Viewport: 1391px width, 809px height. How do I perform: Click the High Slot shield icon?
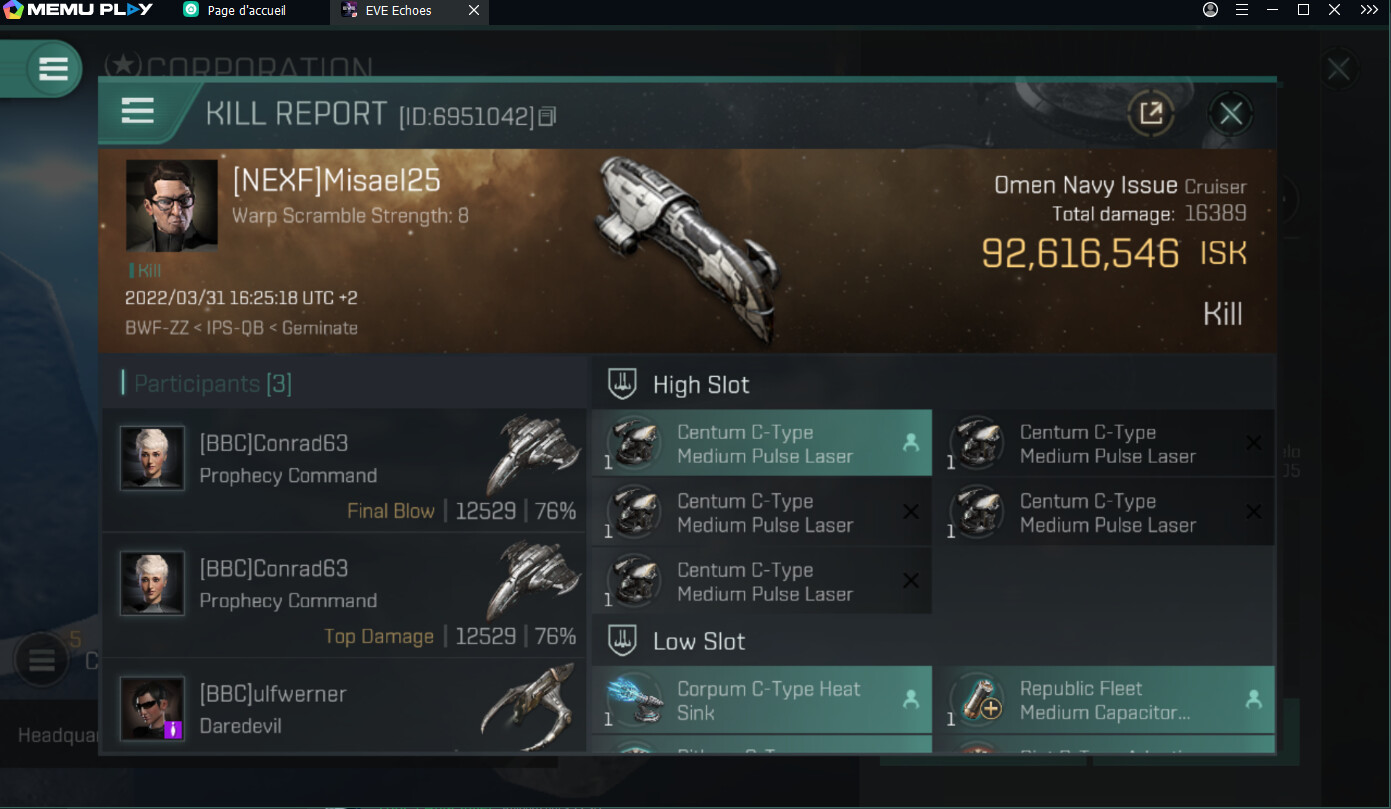tap(622, 385)
